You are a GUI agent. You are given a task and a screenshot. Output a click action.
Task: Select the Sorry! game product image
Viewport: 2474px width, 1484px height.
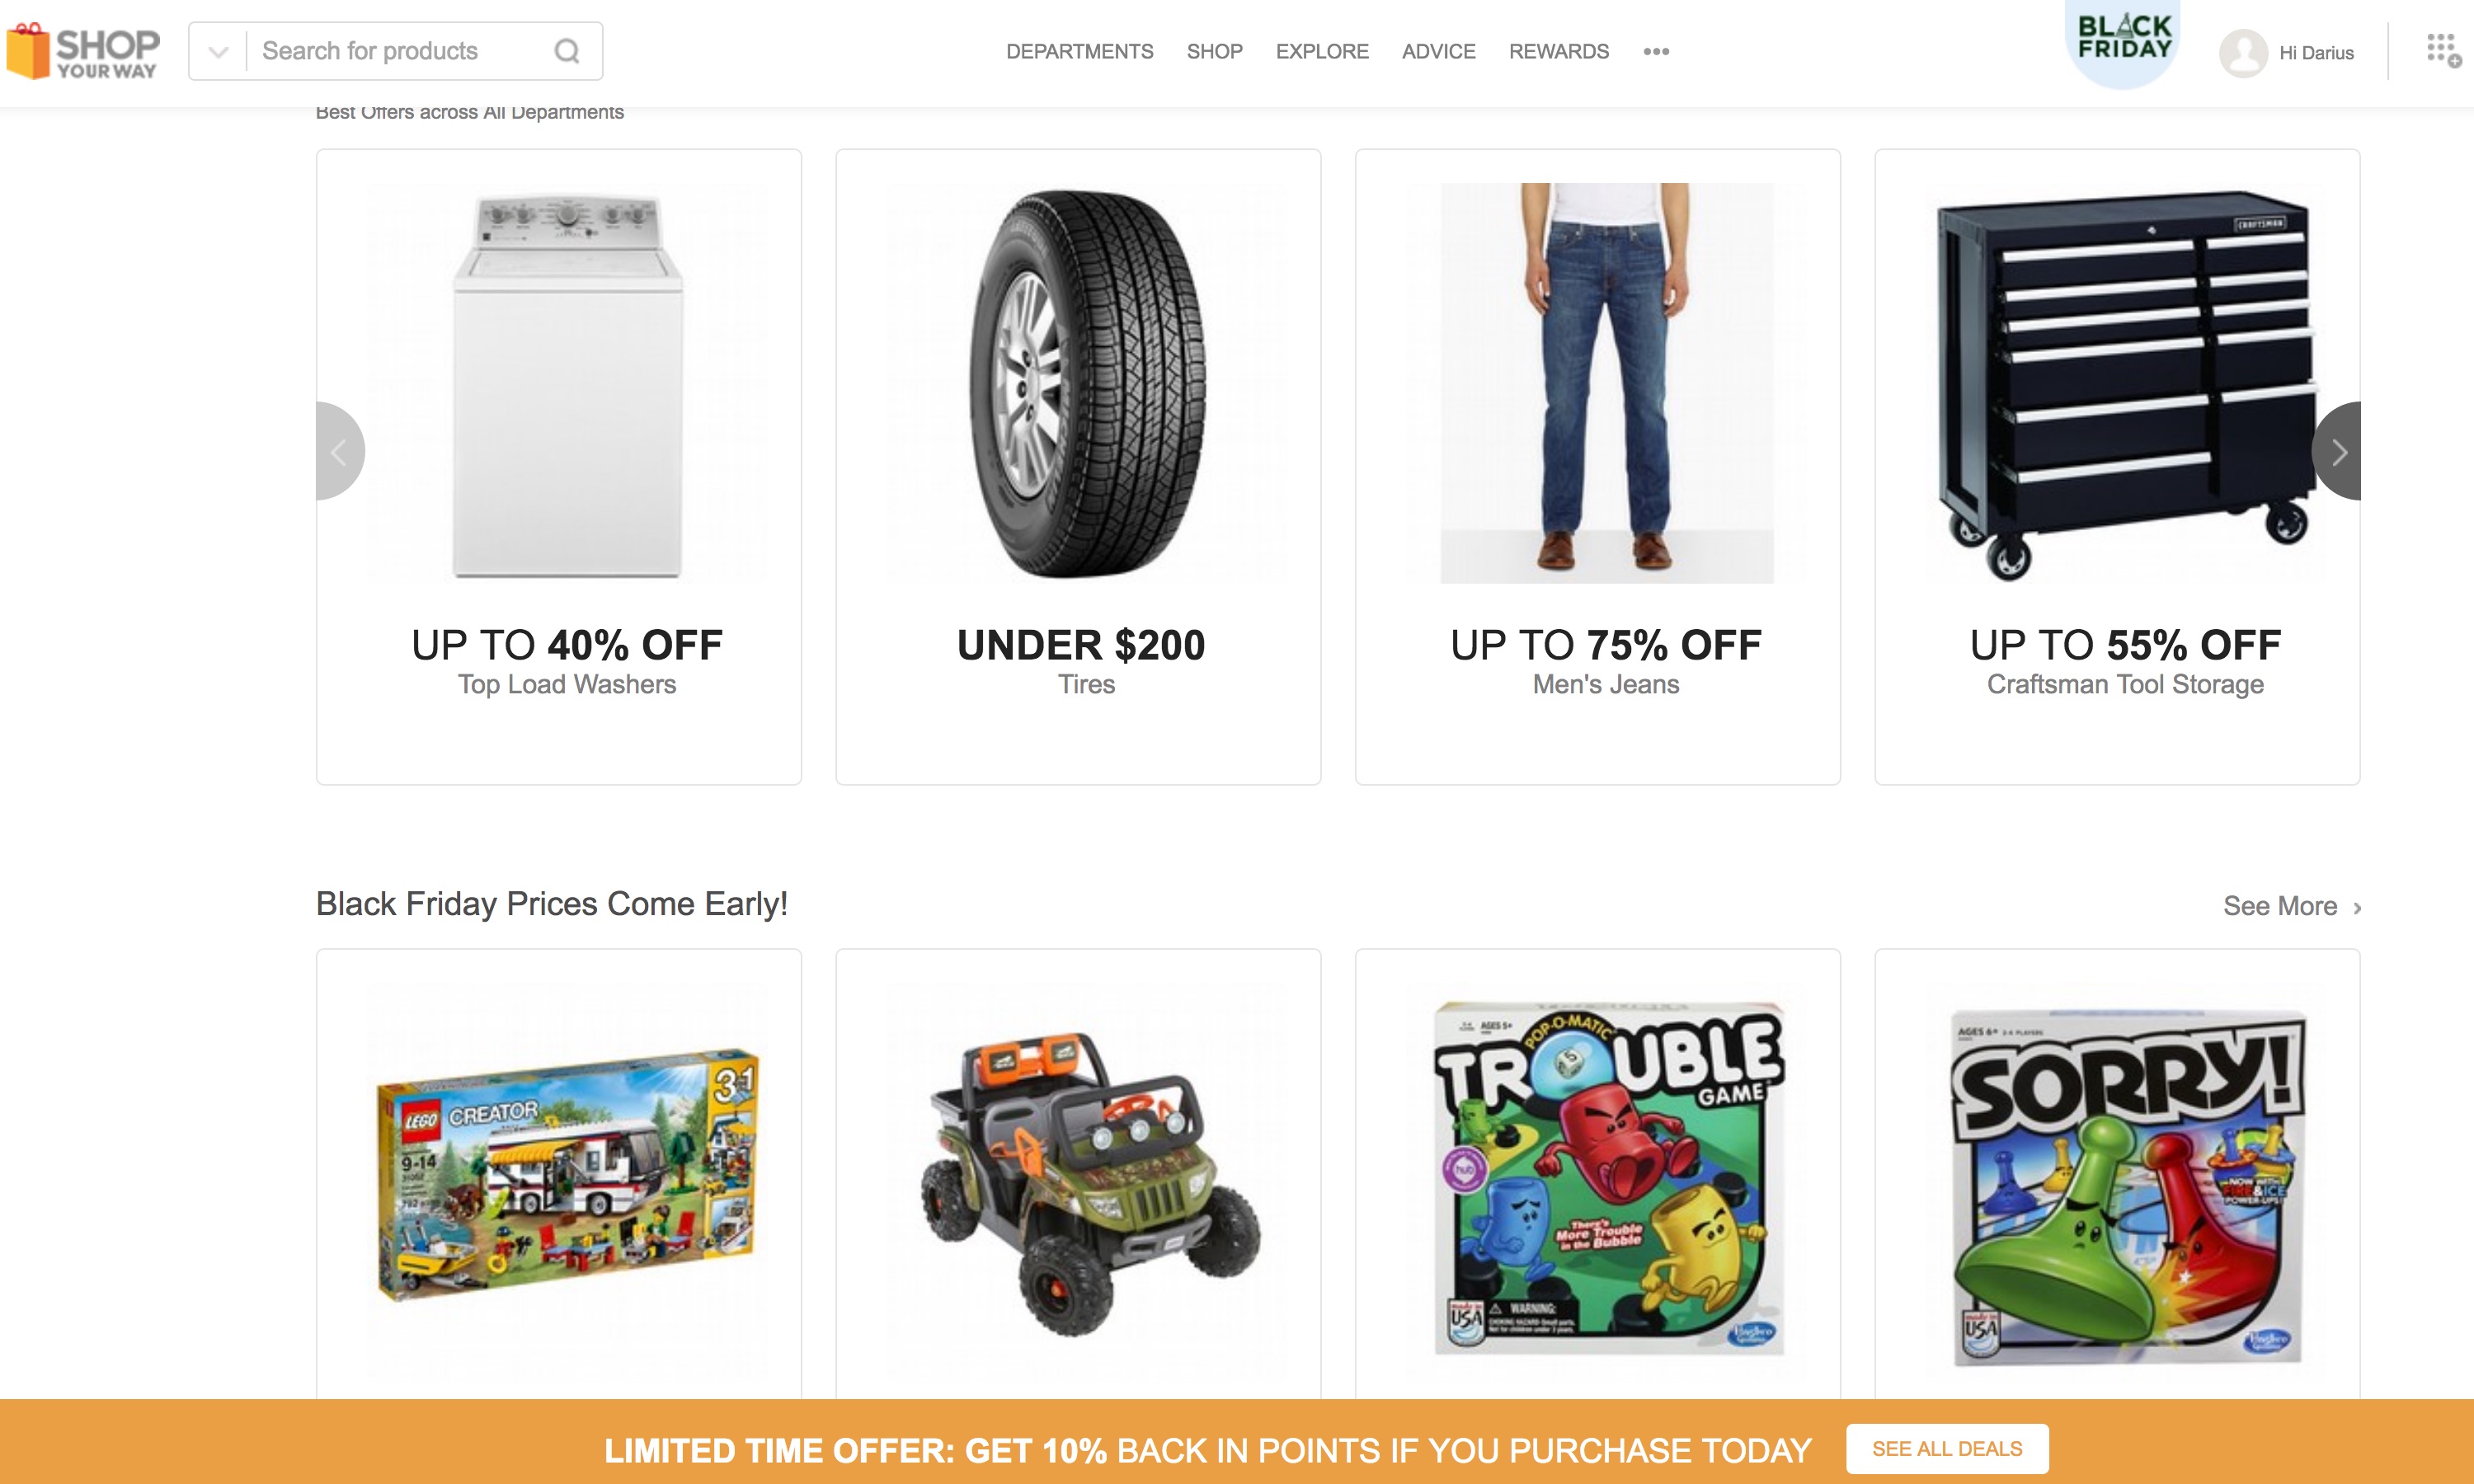pos(2127,1188)
